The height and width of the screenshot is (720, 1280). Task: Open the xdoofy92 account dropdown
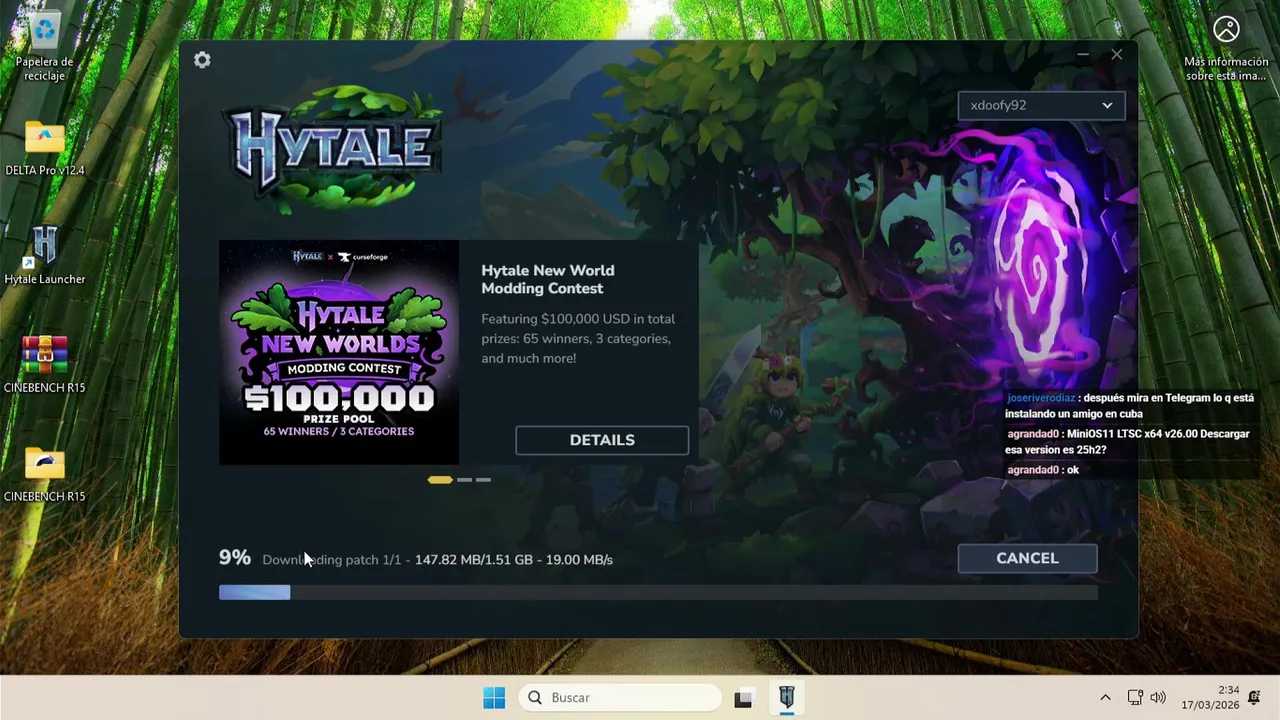(x=1041, y=105)
